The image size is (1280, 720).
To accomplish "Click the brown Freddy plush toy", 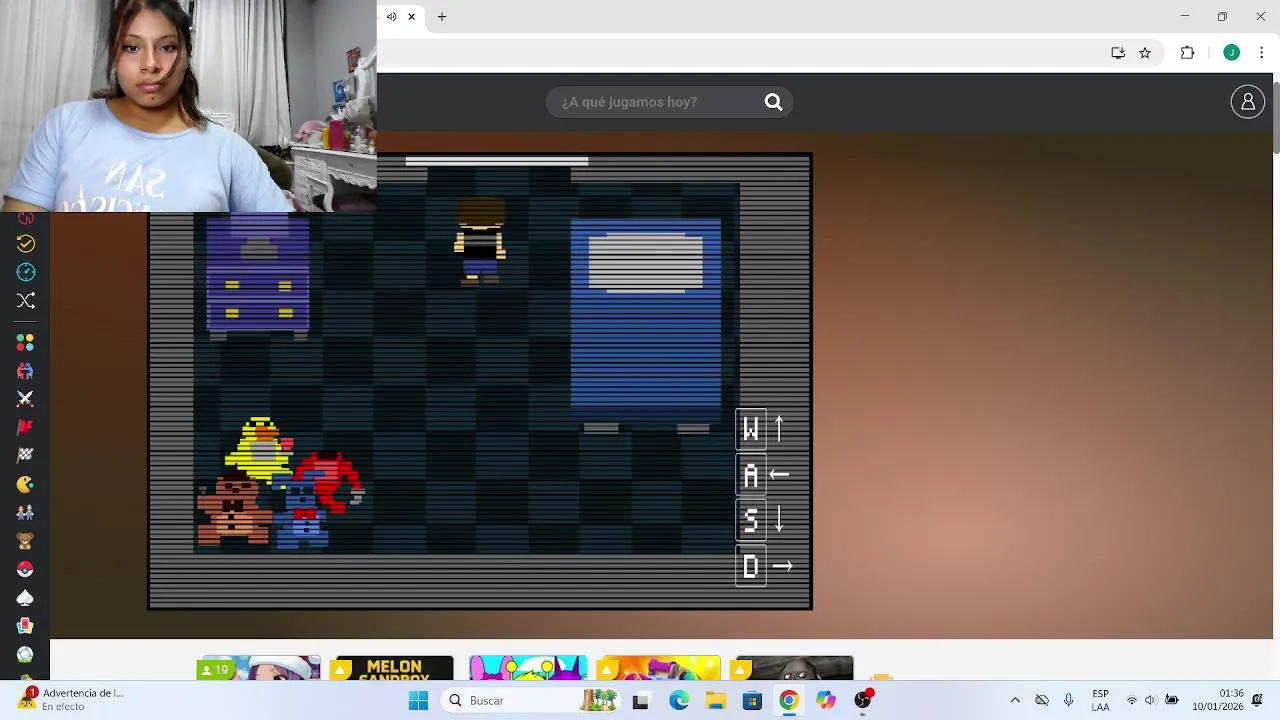I will pyautogui.click(x=235, y=510).
